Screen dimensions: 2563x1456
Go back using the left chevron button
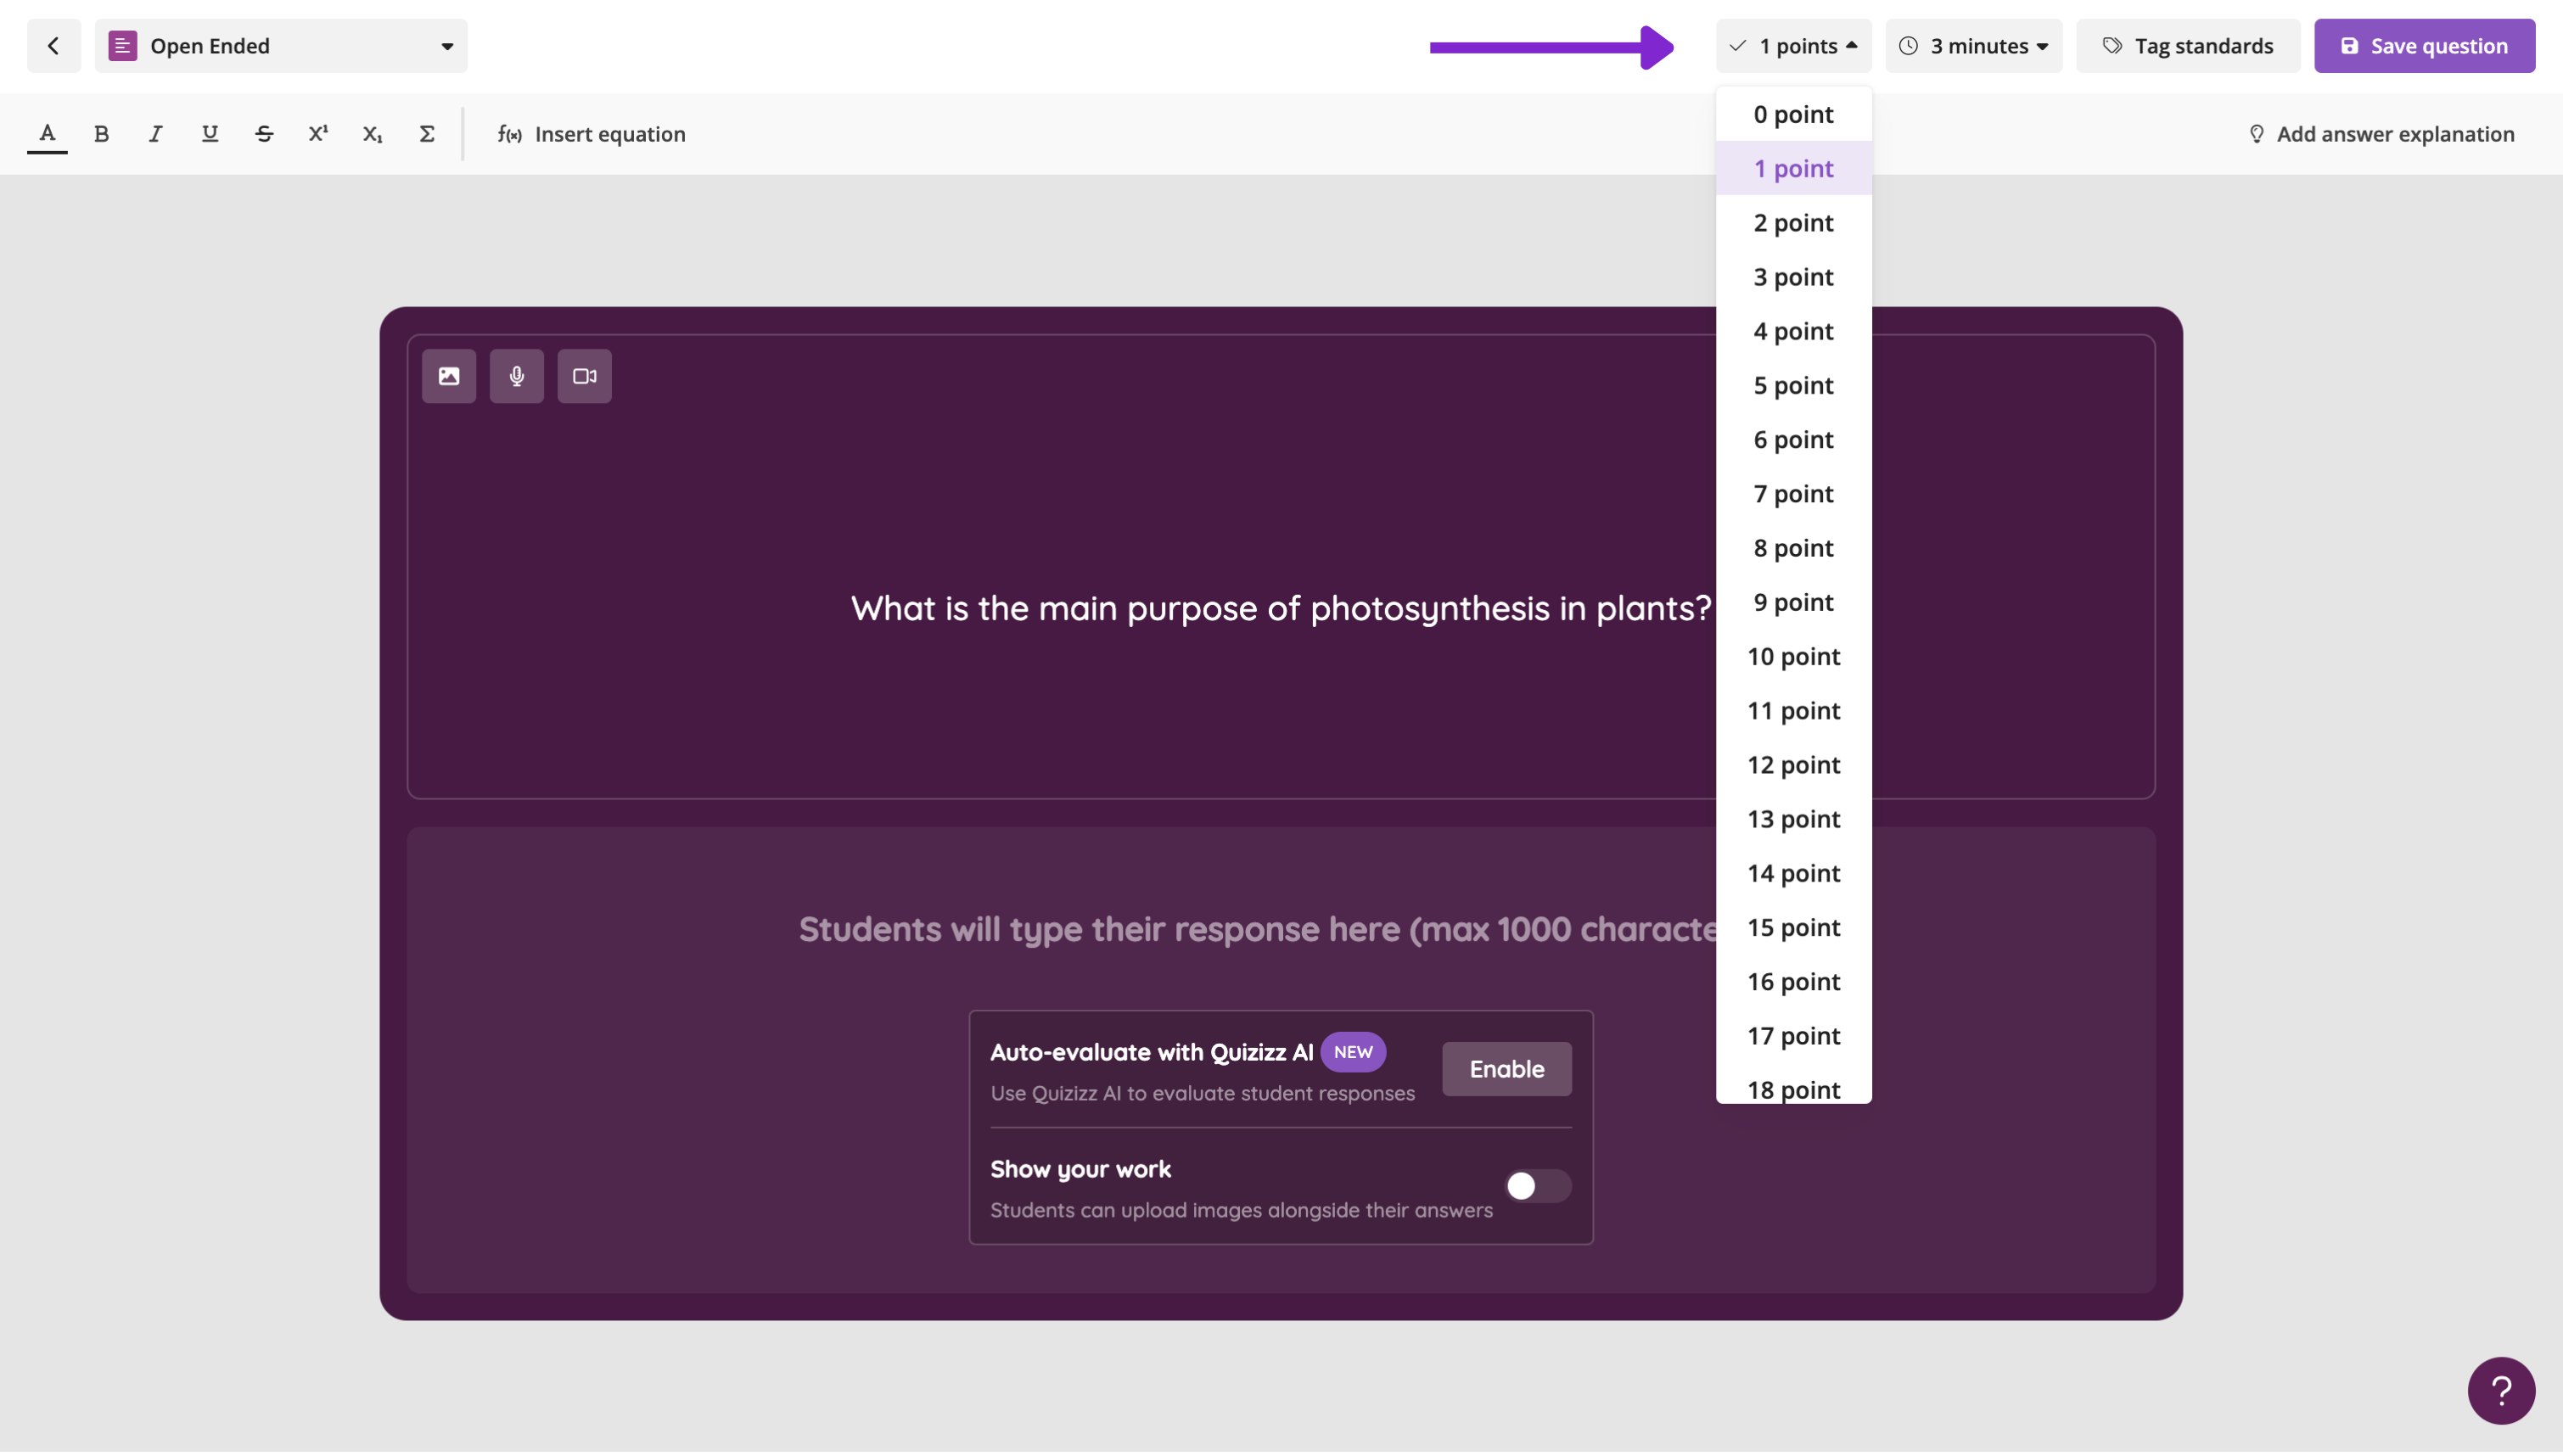coord(54,46)
